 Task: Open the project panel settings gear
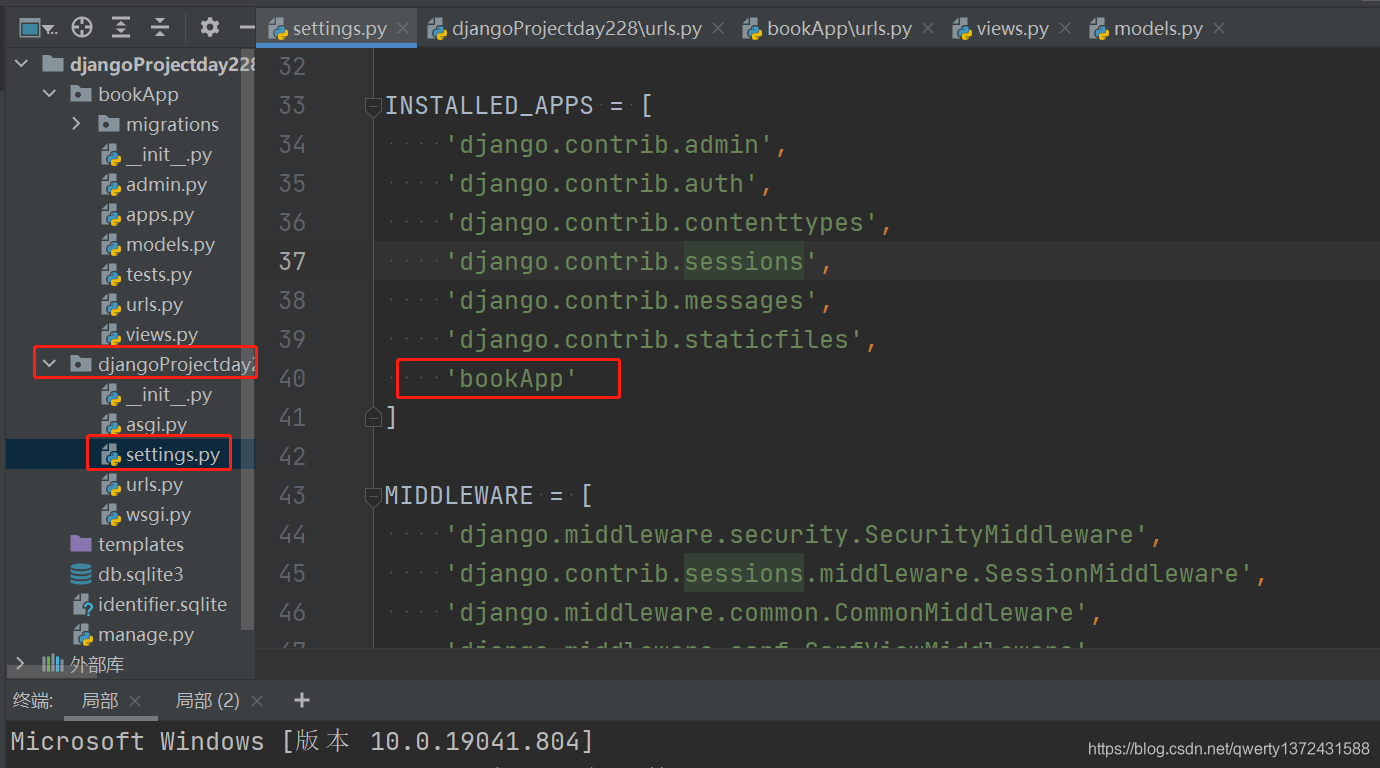[x=209, y=28]
